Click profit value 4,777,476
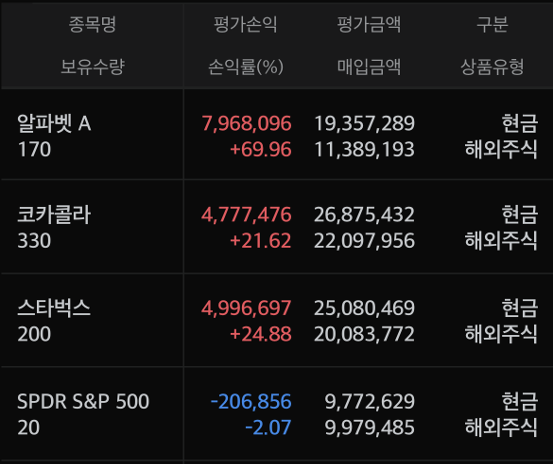553x464 pixels. pyautogui.click(x=247, y=215)
